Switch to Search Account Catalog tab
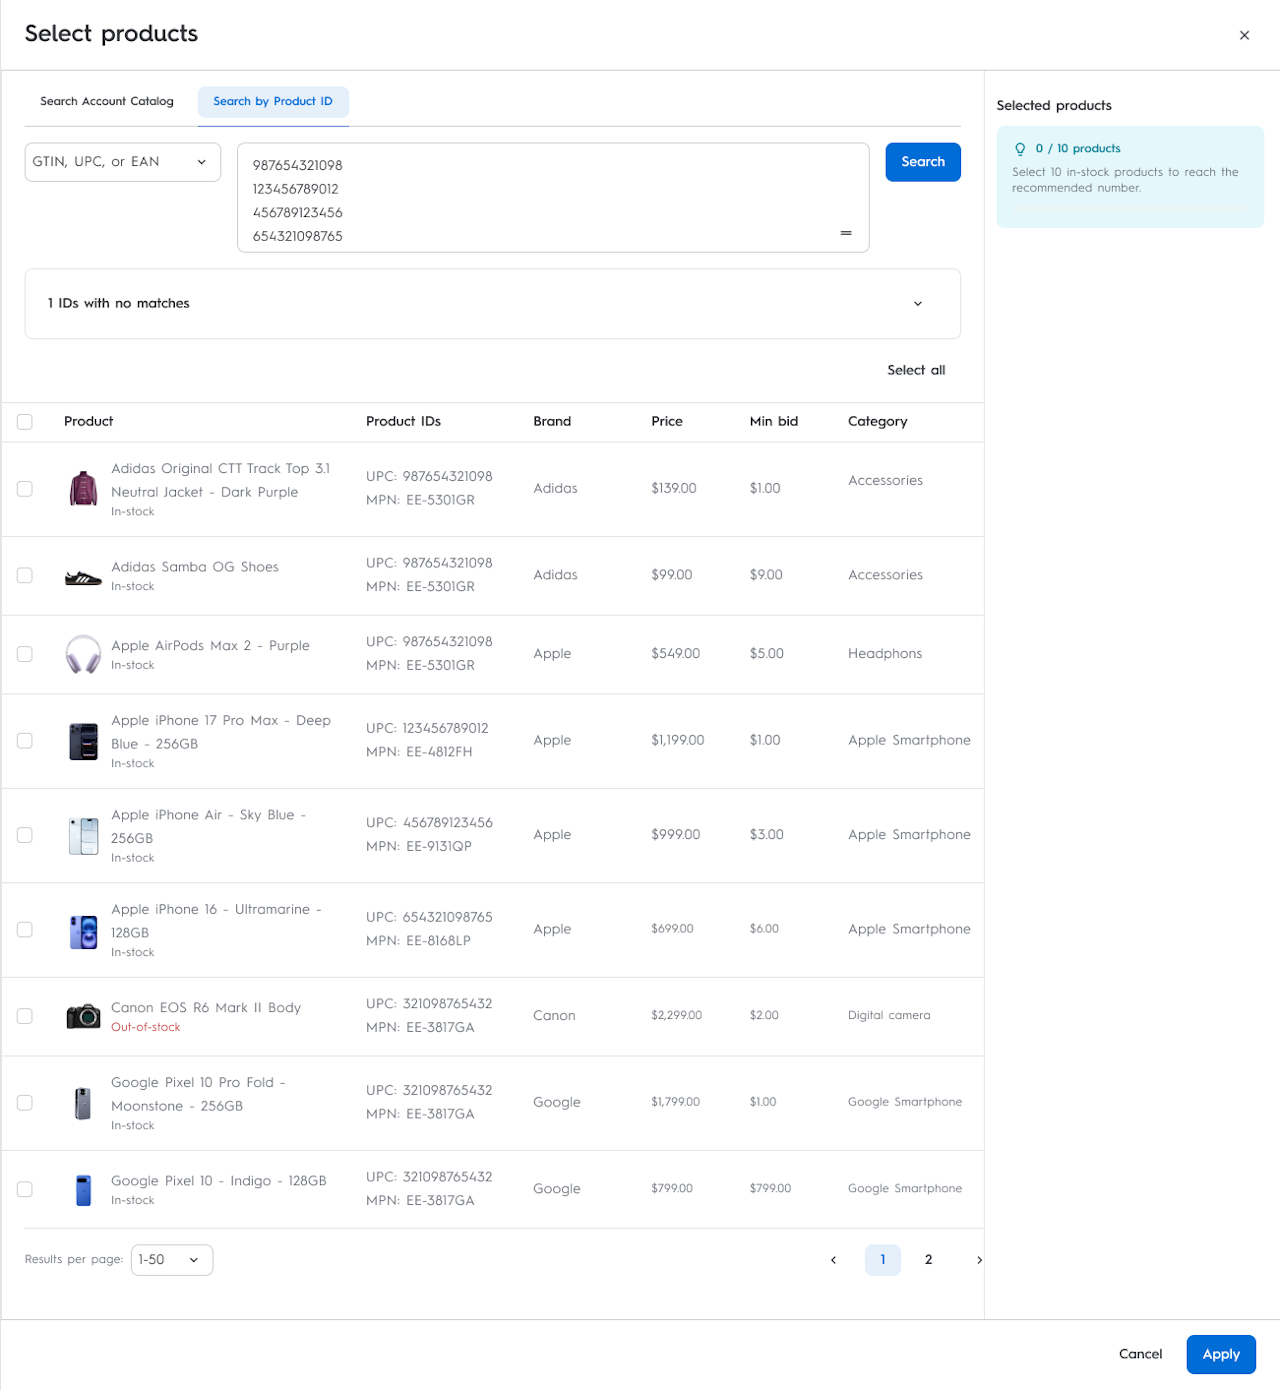Image resolution: width=1280 pixels, height=1390 pixels. pyautogui.click(x=107, y=102)
